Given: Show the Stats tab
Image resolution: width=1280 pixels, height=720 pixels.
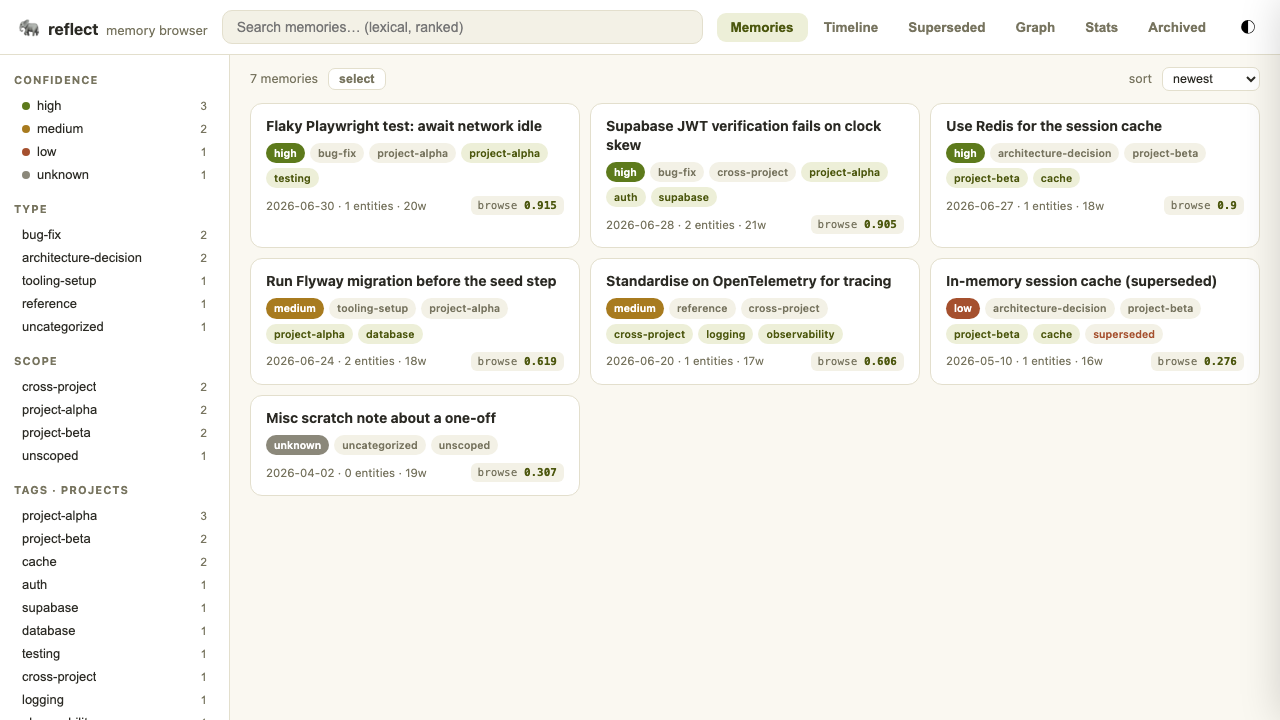Looking at the screenshot, I should click(x=1101, y=27).
